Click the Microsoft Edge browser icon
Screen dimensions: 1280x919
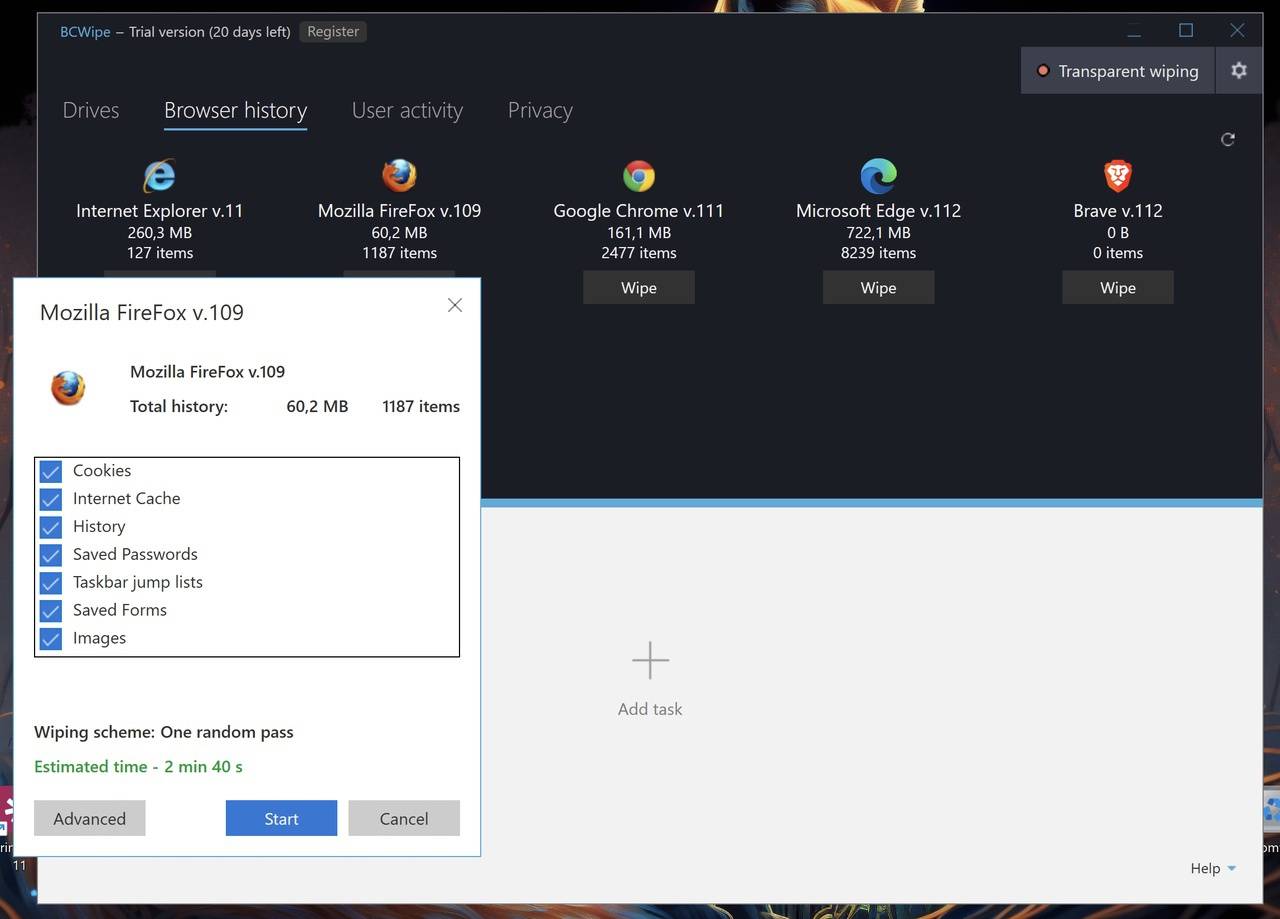click(x=878, y=176)
